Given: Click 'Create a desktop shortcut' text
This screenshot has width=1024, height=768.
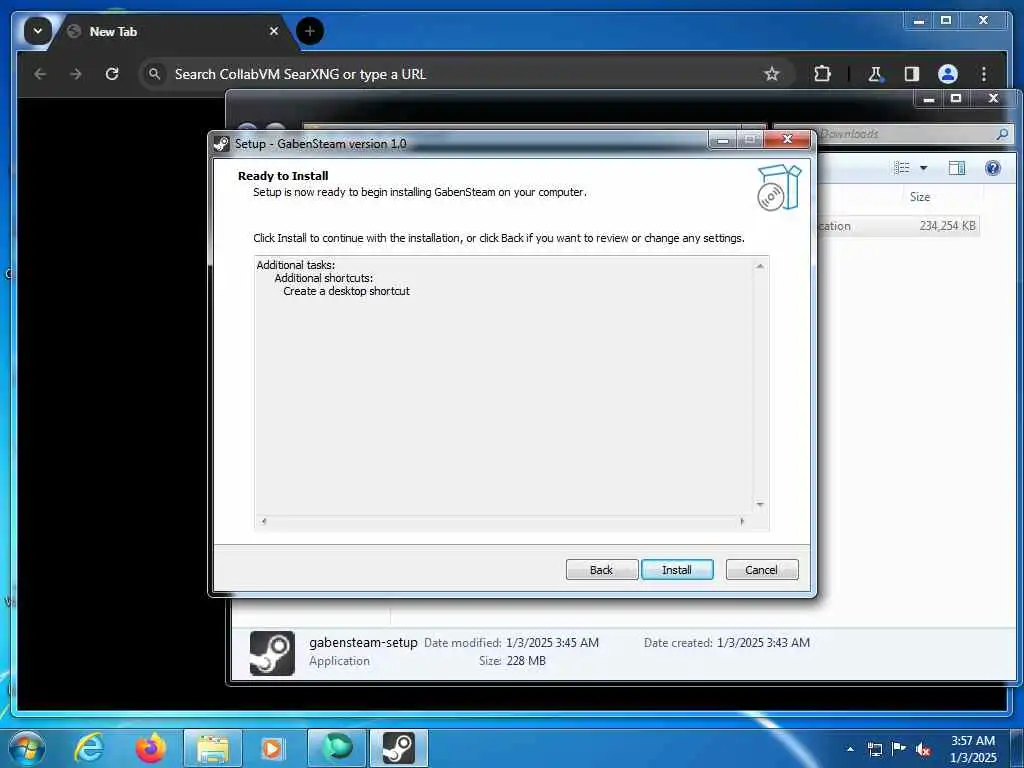Looking at the screenshot, I should click(346, 291).
